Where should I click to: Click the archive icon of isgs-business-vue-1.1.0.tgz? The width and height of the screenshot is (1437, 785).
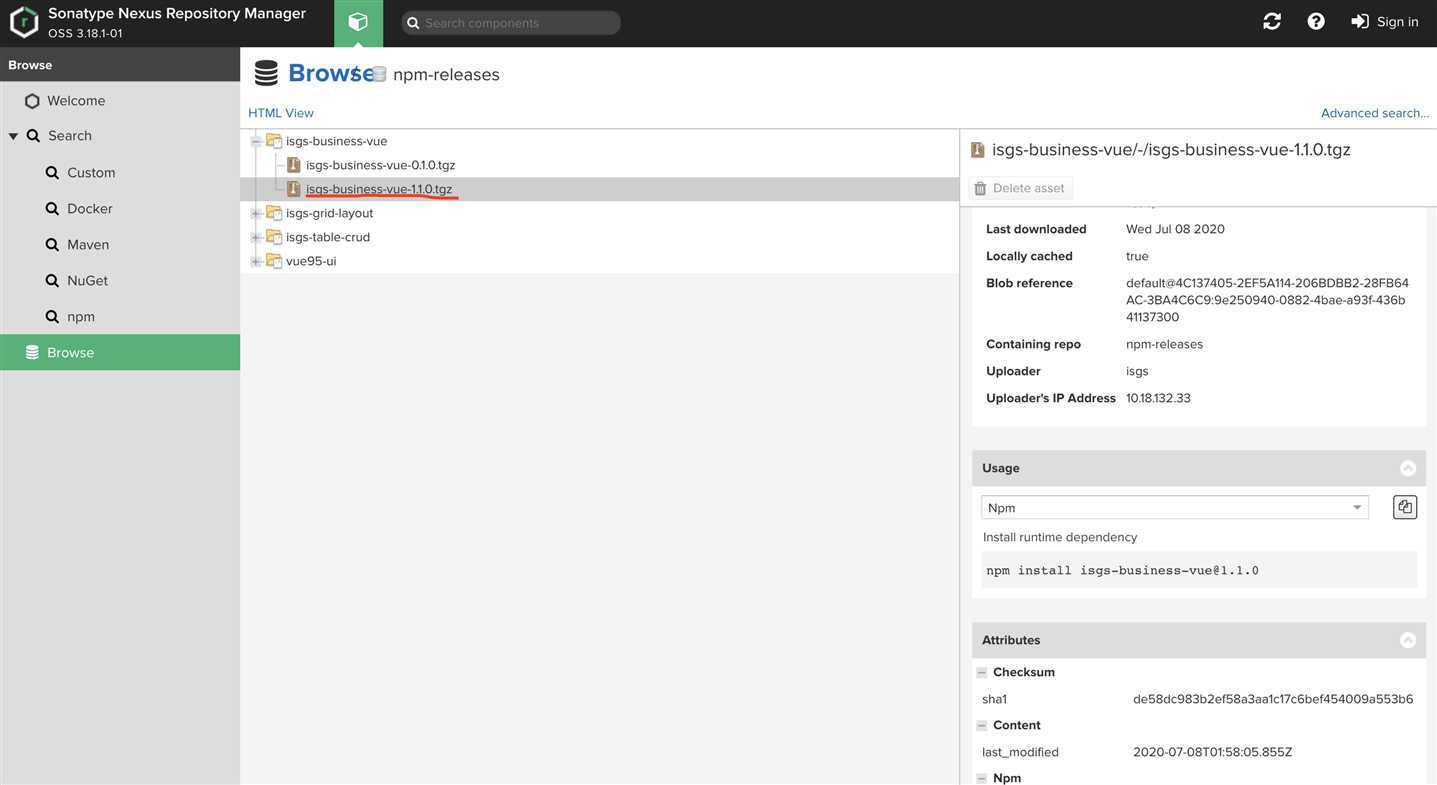(x=294, y=189)
